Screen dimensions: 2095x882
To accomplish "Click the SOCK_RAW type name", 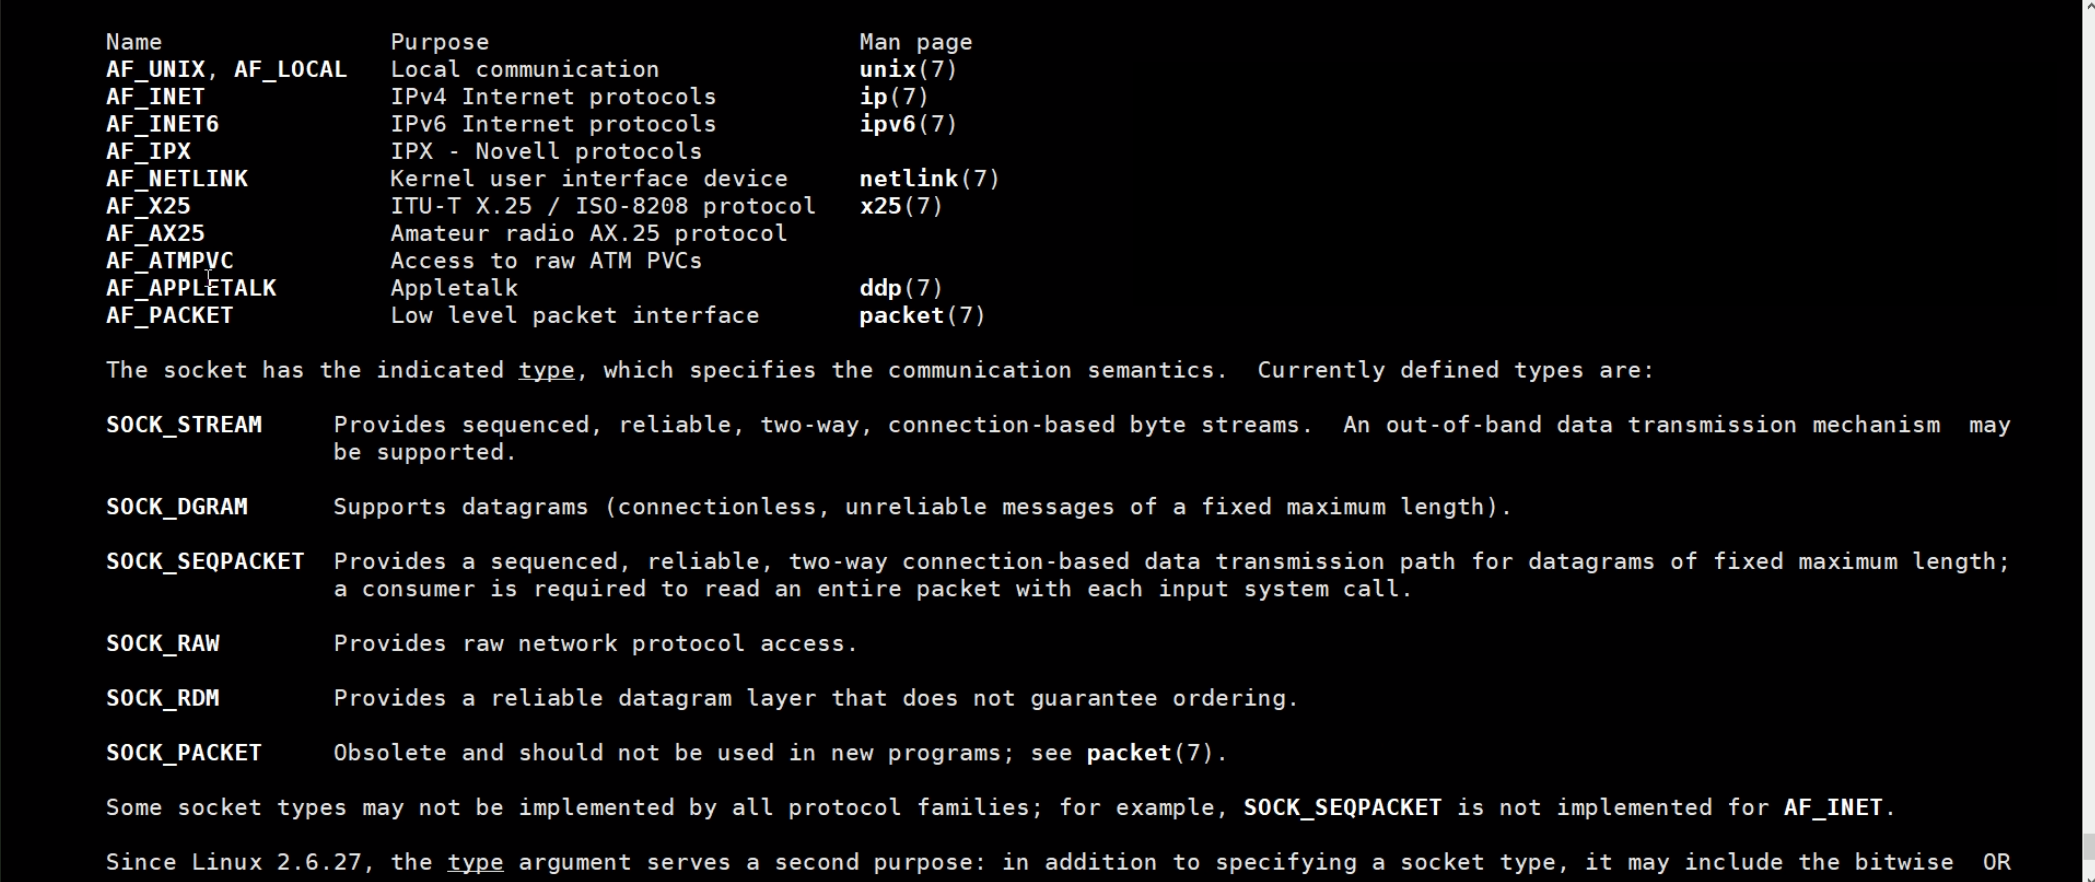I will 163,644.
